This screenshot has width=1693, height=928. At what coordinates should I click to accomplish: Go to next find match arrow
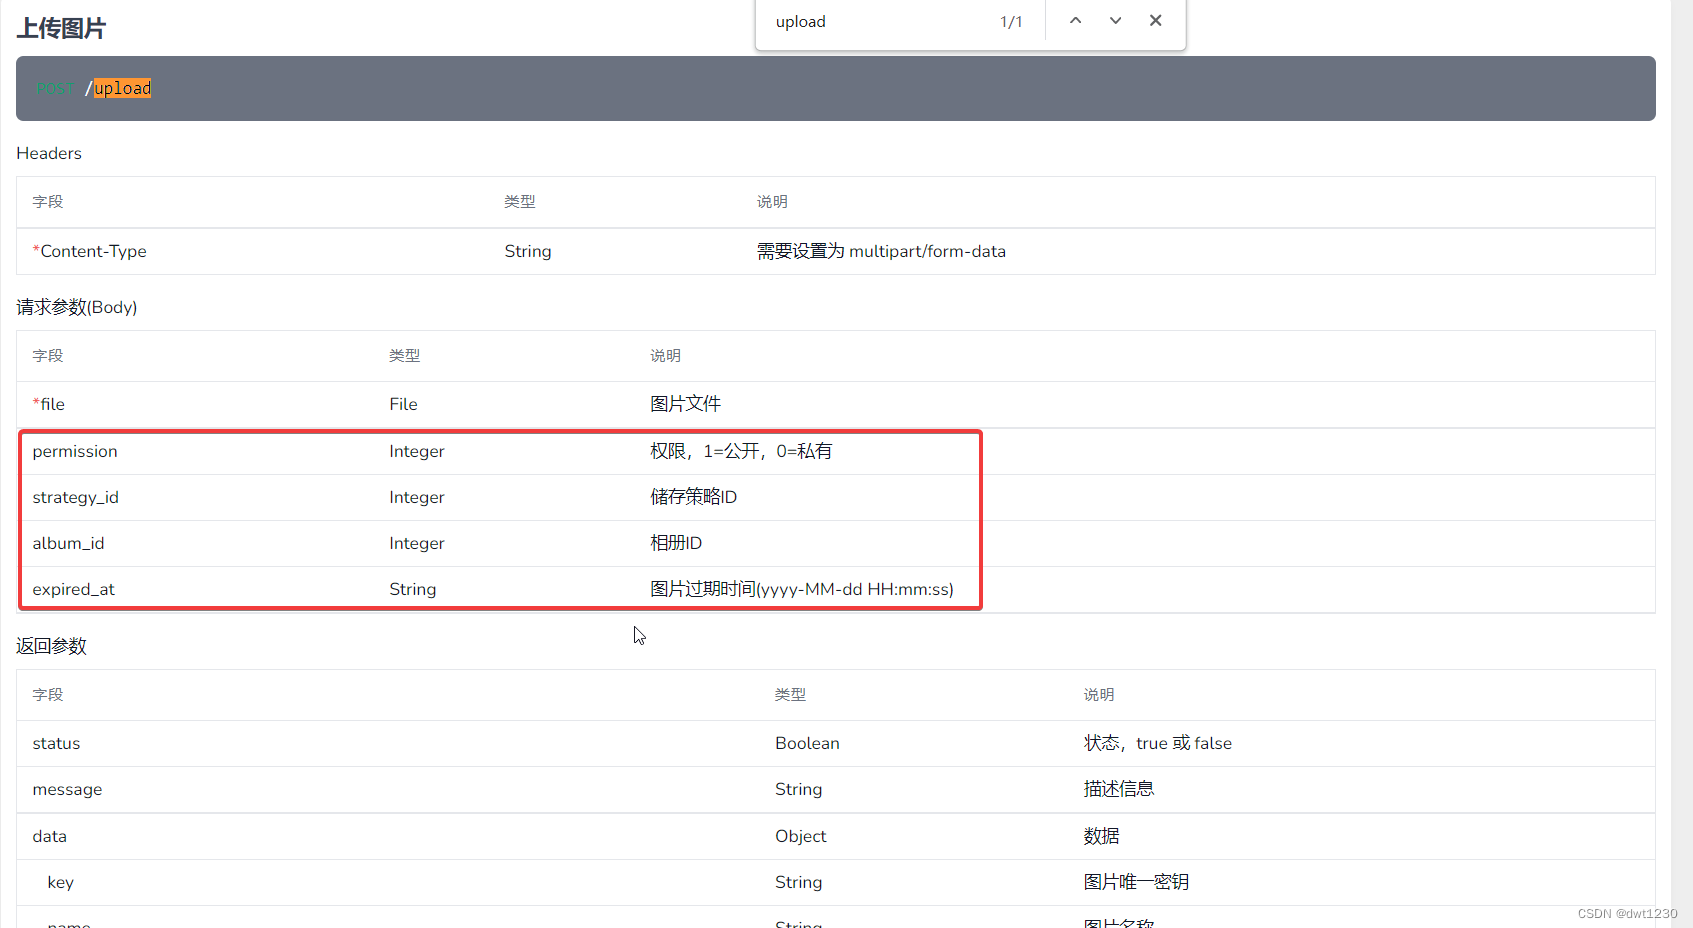tap(1115, 21)
